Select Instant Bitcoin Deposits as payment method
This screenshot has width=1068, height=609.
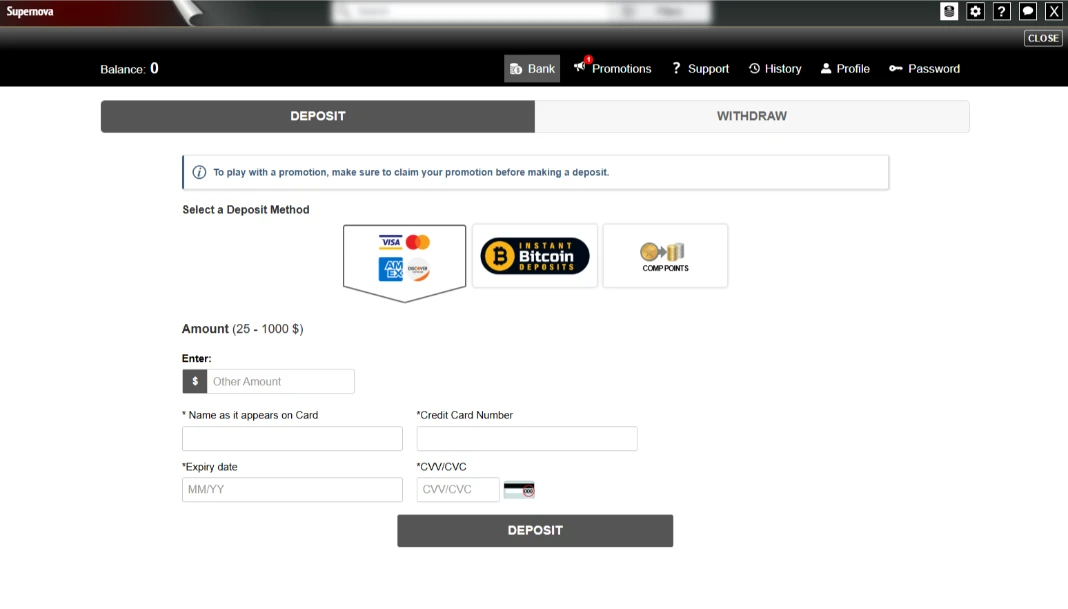[x=535, y=256]
